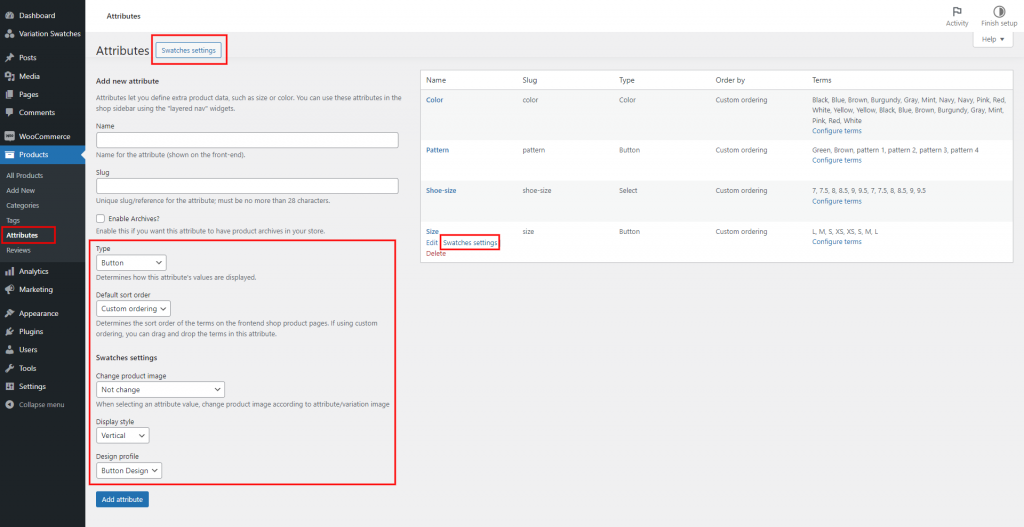Focus the attribute Slug input field
Viewport: 1024px width, 527px height.
coord(247,185)
